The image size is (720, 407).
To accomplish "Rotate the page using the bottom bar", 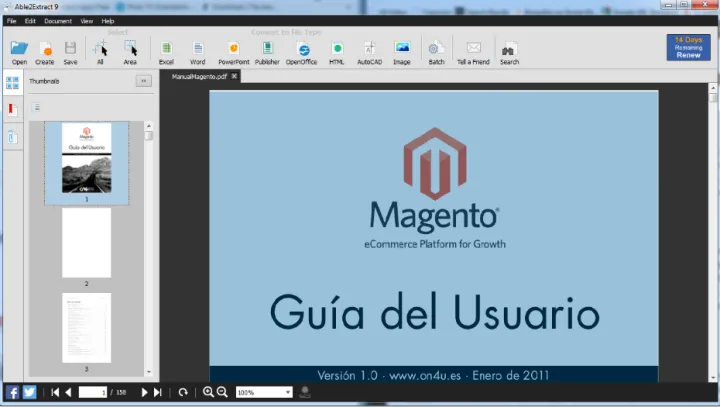I will coord(183,393).
